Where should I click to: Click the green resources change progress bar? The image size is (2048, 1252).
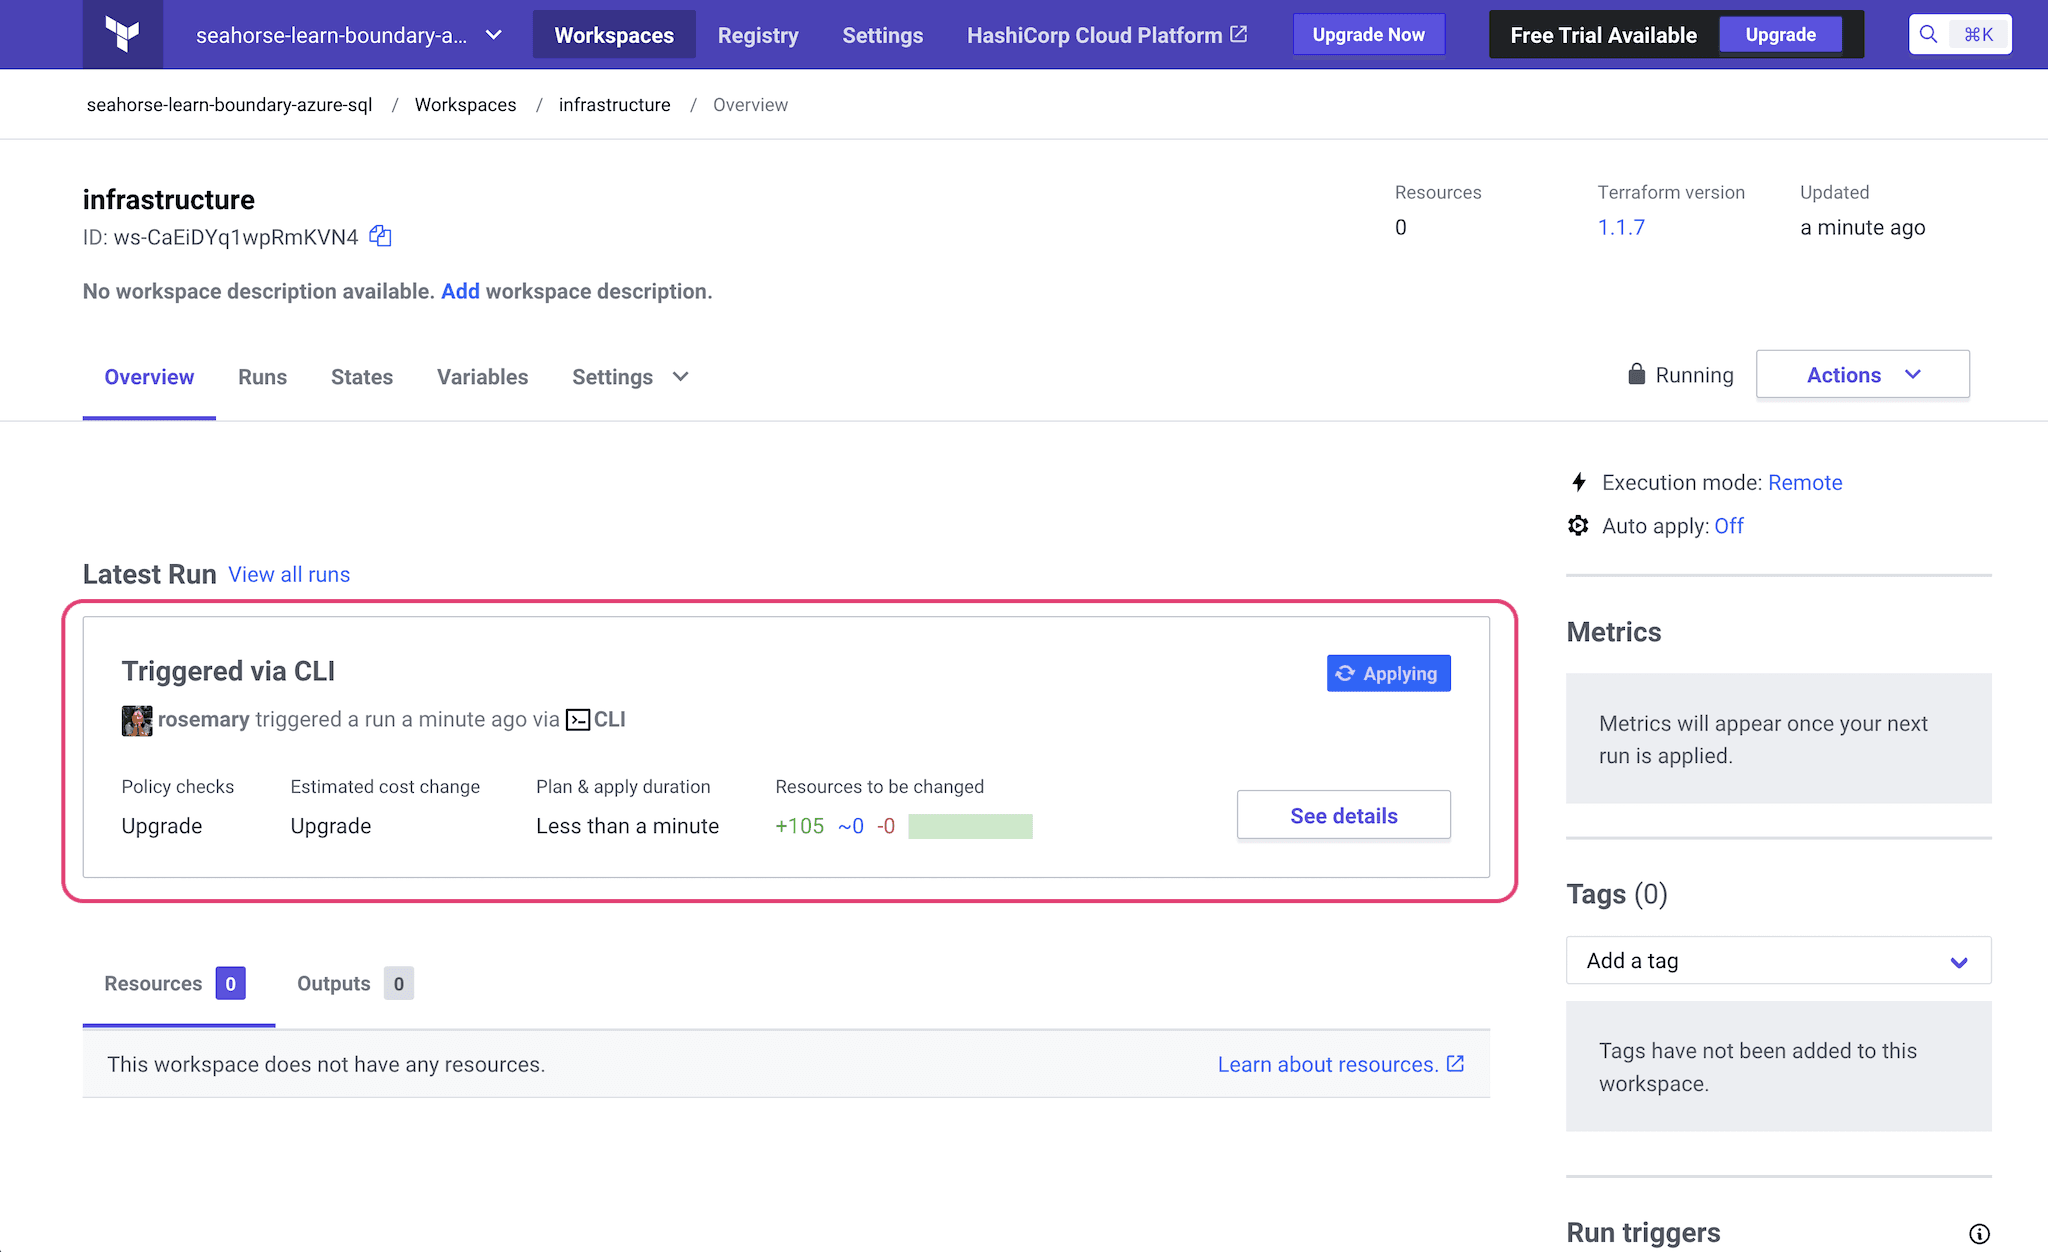tap(970, 826)
